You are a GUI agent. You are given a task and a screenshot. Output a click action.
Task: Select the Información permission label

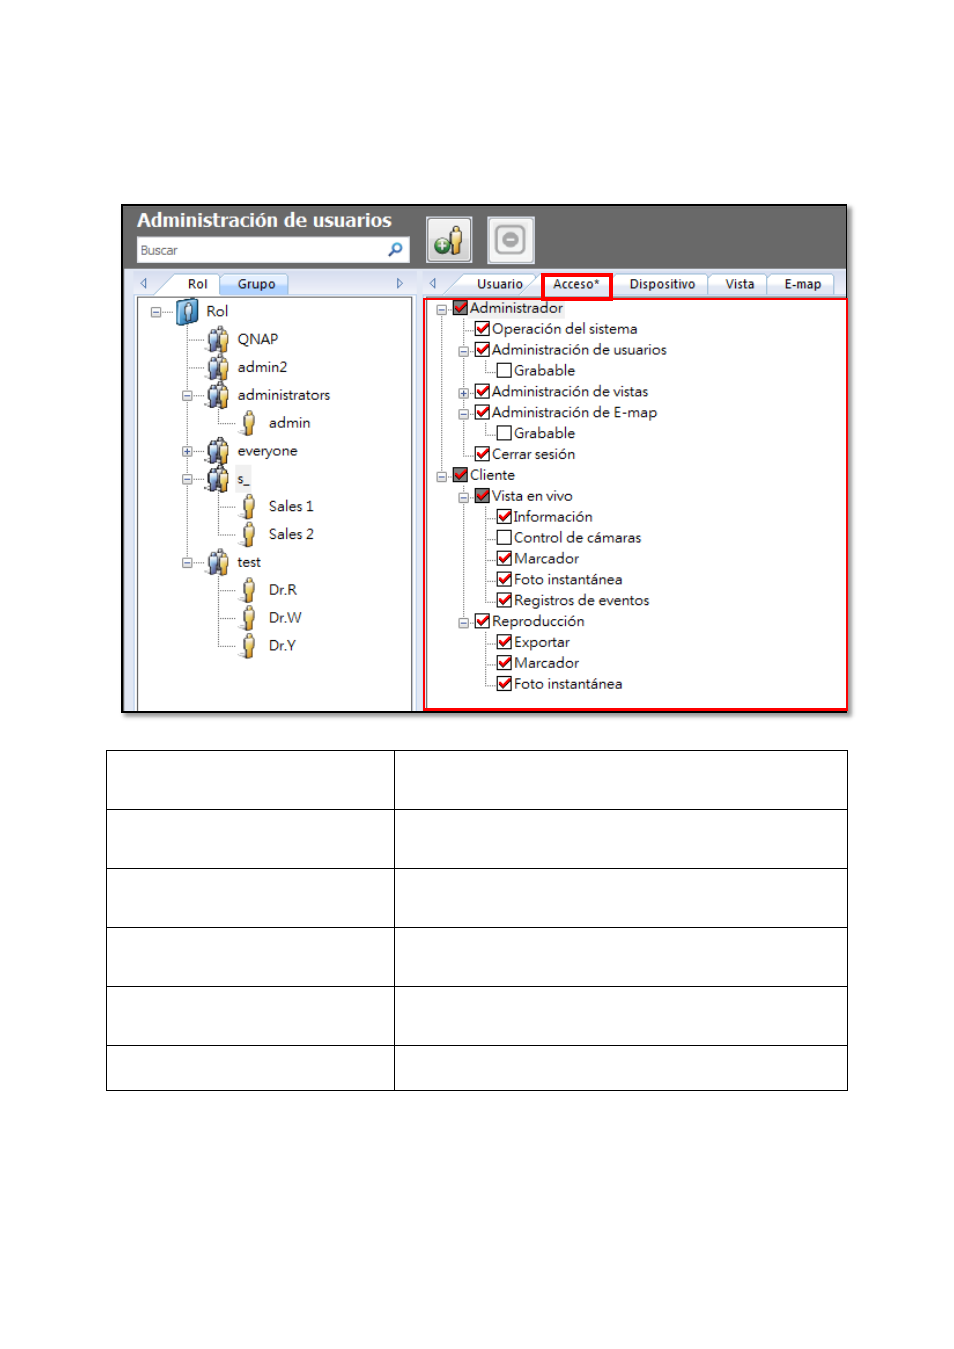[553, 517]
